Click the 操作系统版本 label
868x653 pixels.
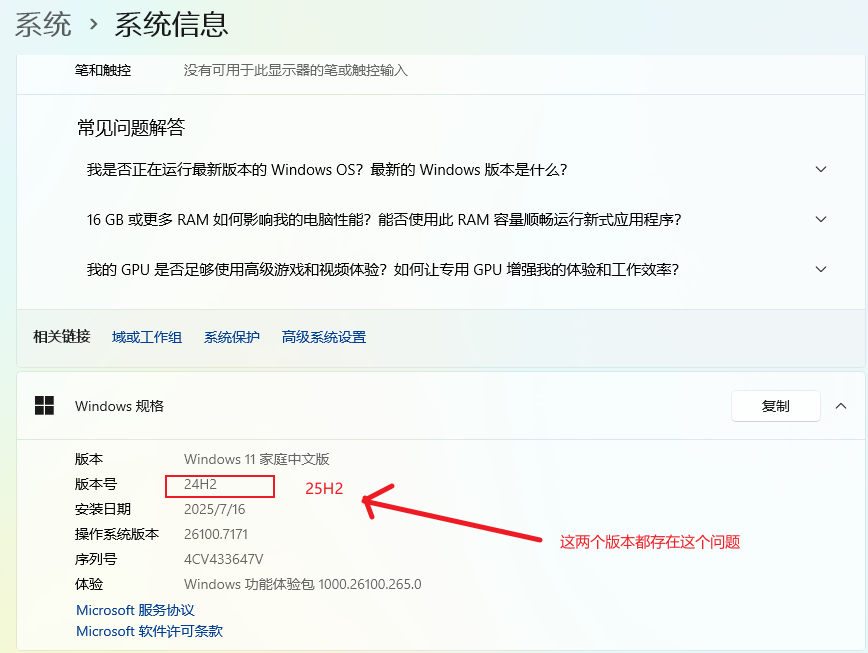[x=117, y=534]
